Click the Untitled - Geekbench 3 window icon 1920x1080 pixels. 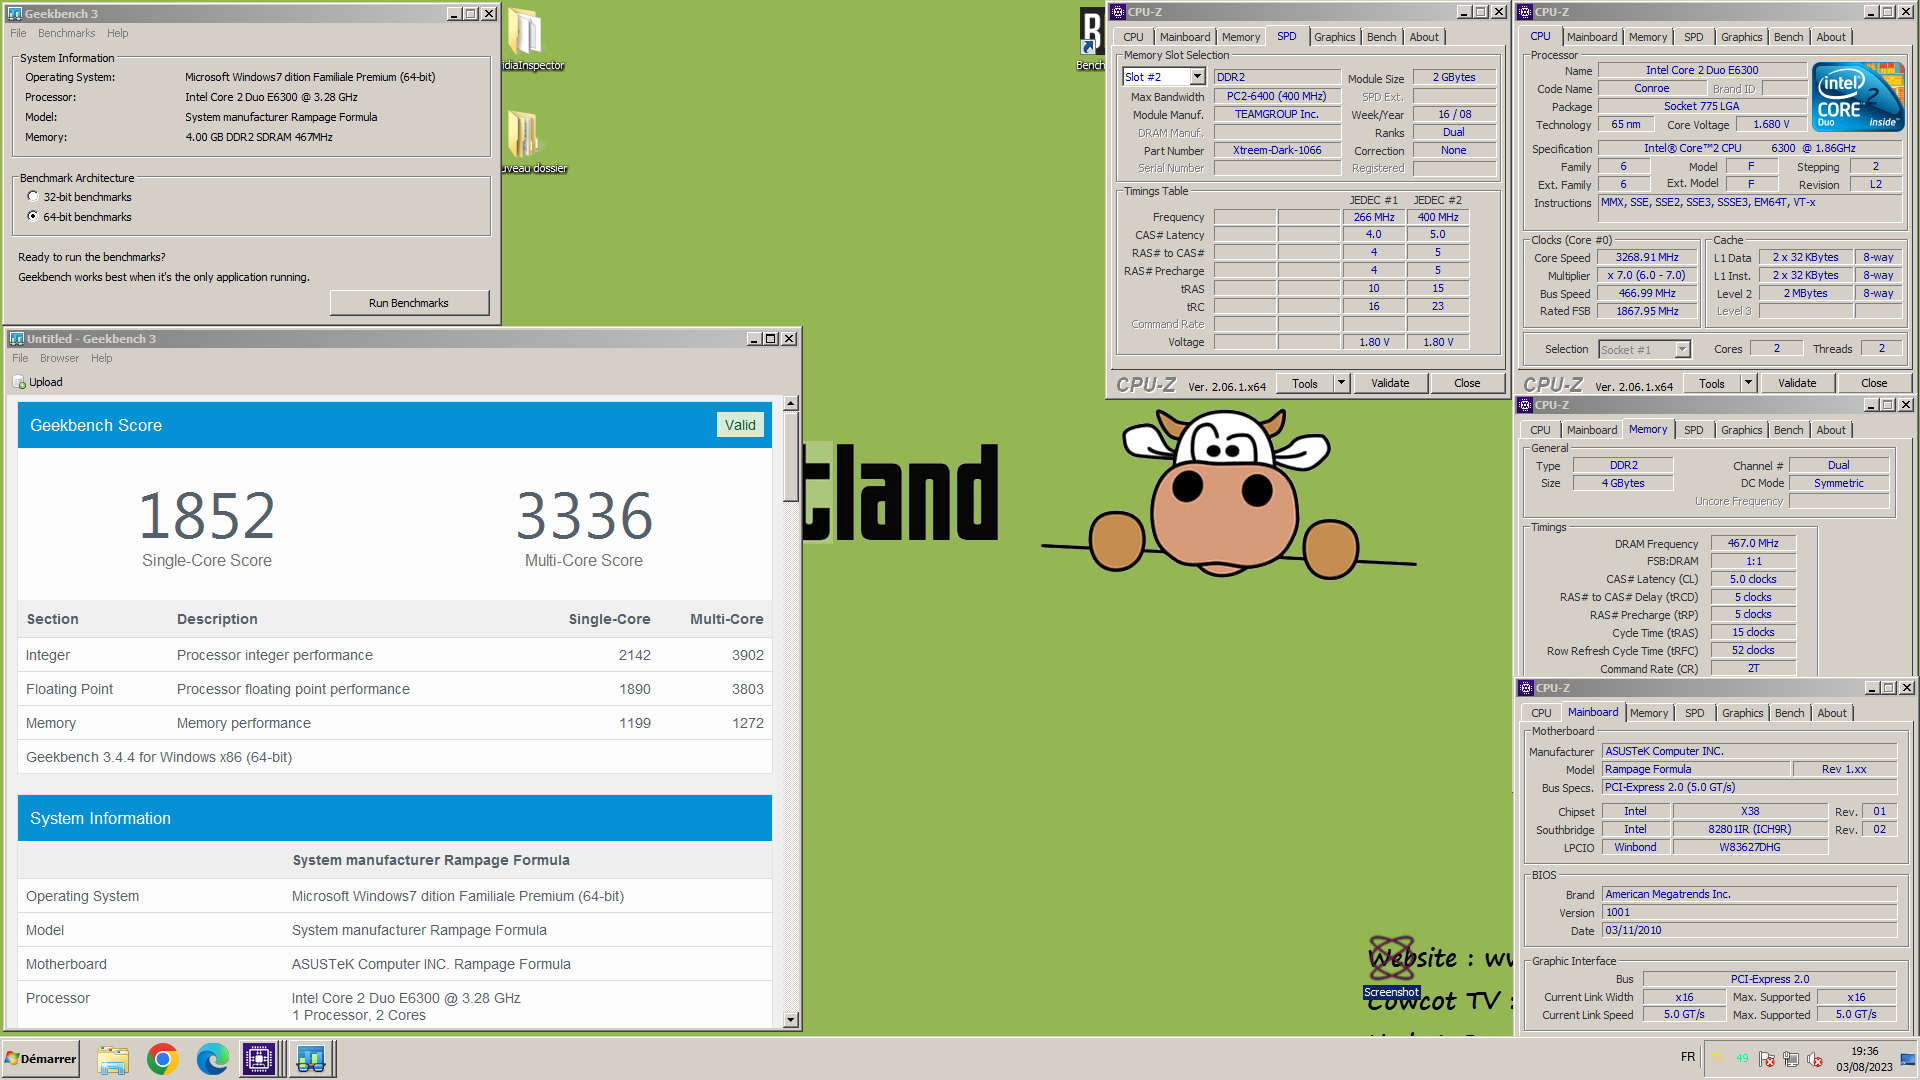click(x=16, y=338)
